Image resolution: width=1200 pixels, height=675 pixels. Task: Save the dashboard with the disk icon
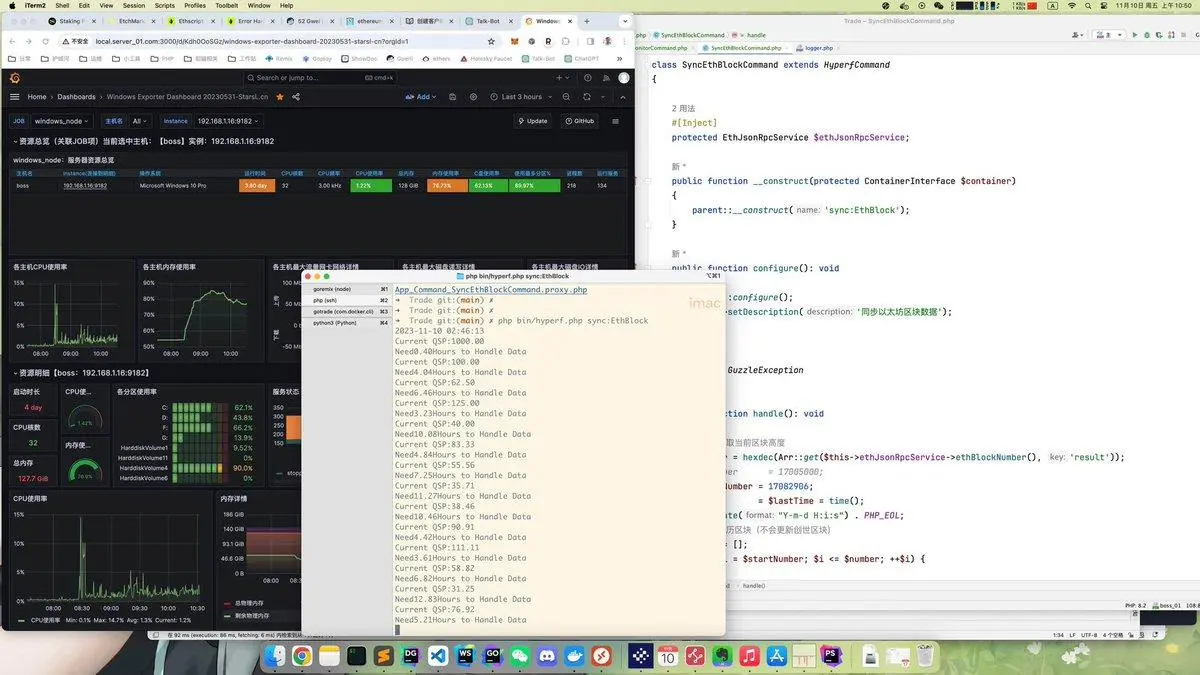[452, 97]
